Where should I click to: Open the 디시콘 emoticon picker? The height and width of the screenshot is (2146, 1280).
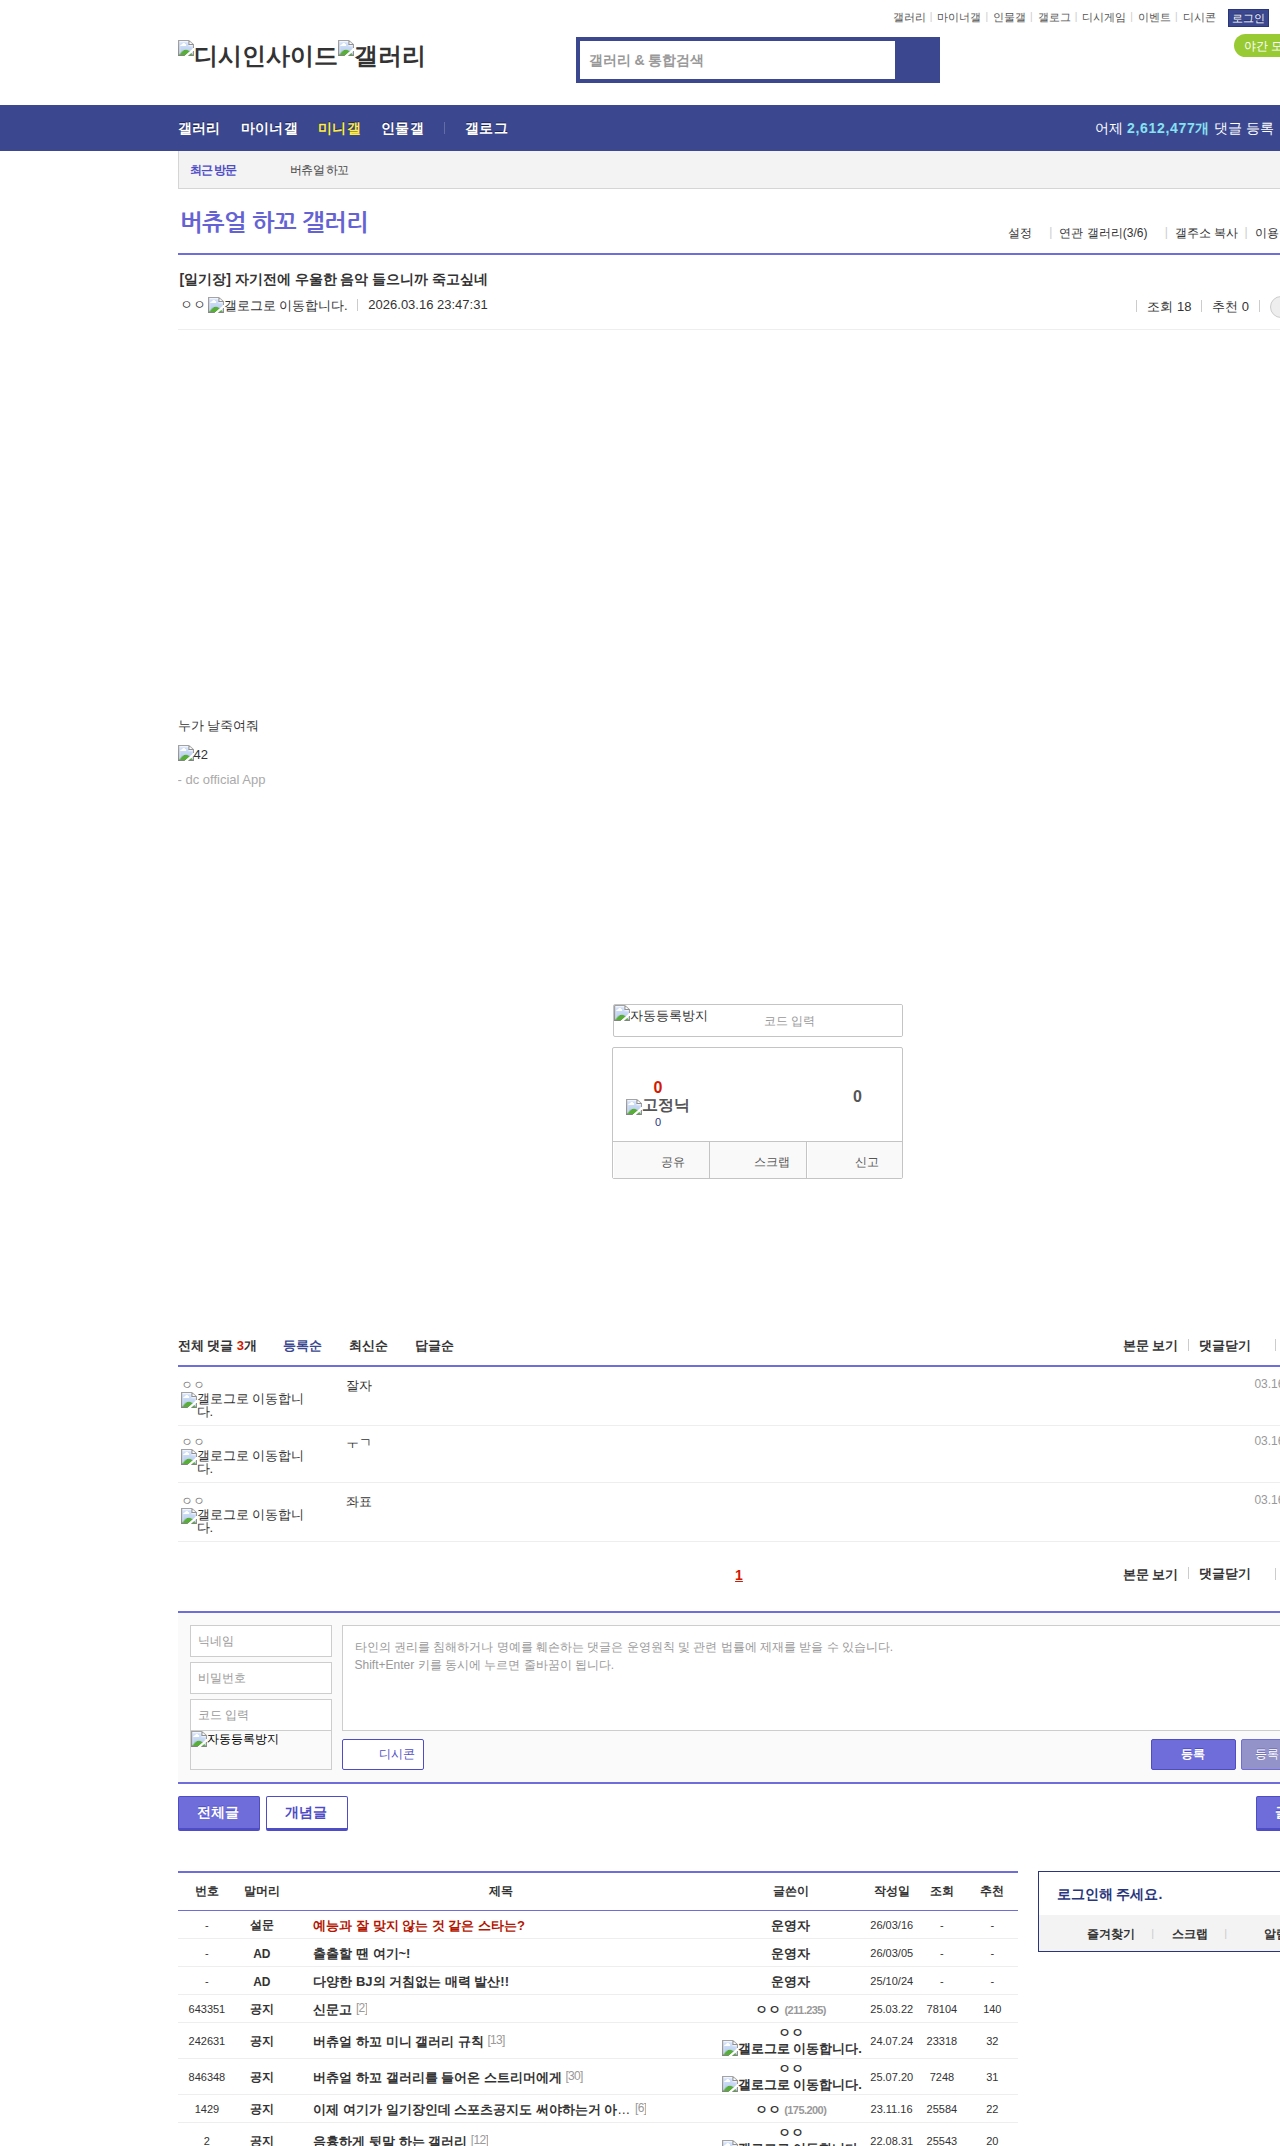click(x=383, y=1754)
